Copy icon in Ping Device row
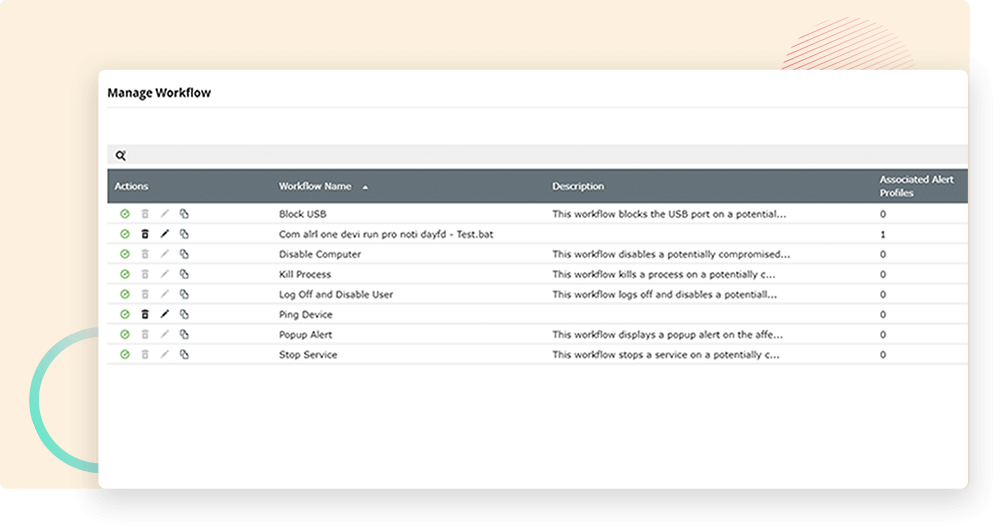 pos(184,314)
